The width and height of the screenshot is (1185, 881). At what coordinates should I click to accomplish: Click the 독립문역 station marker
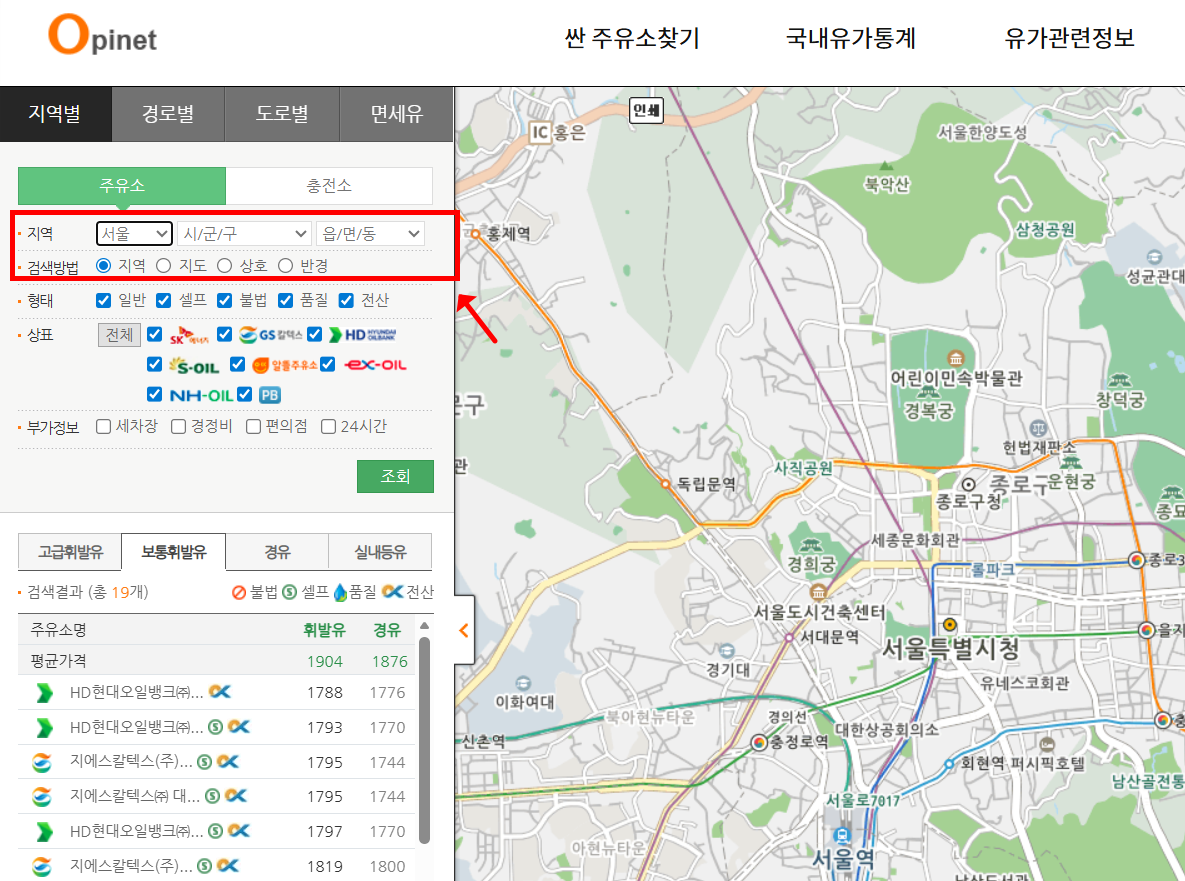(x=665, y=484)
